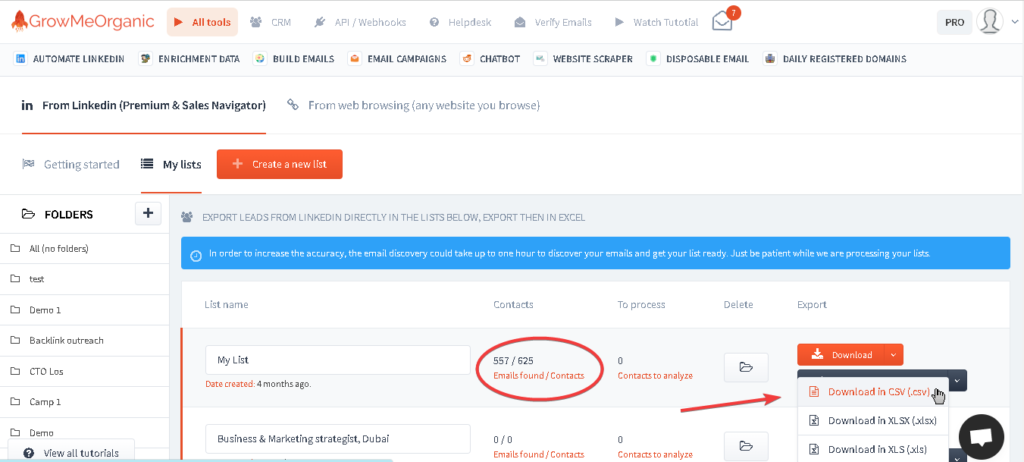1024x462 pixels.
Task: Expand orange Download dropdown arrow
Action: [894, 355]
